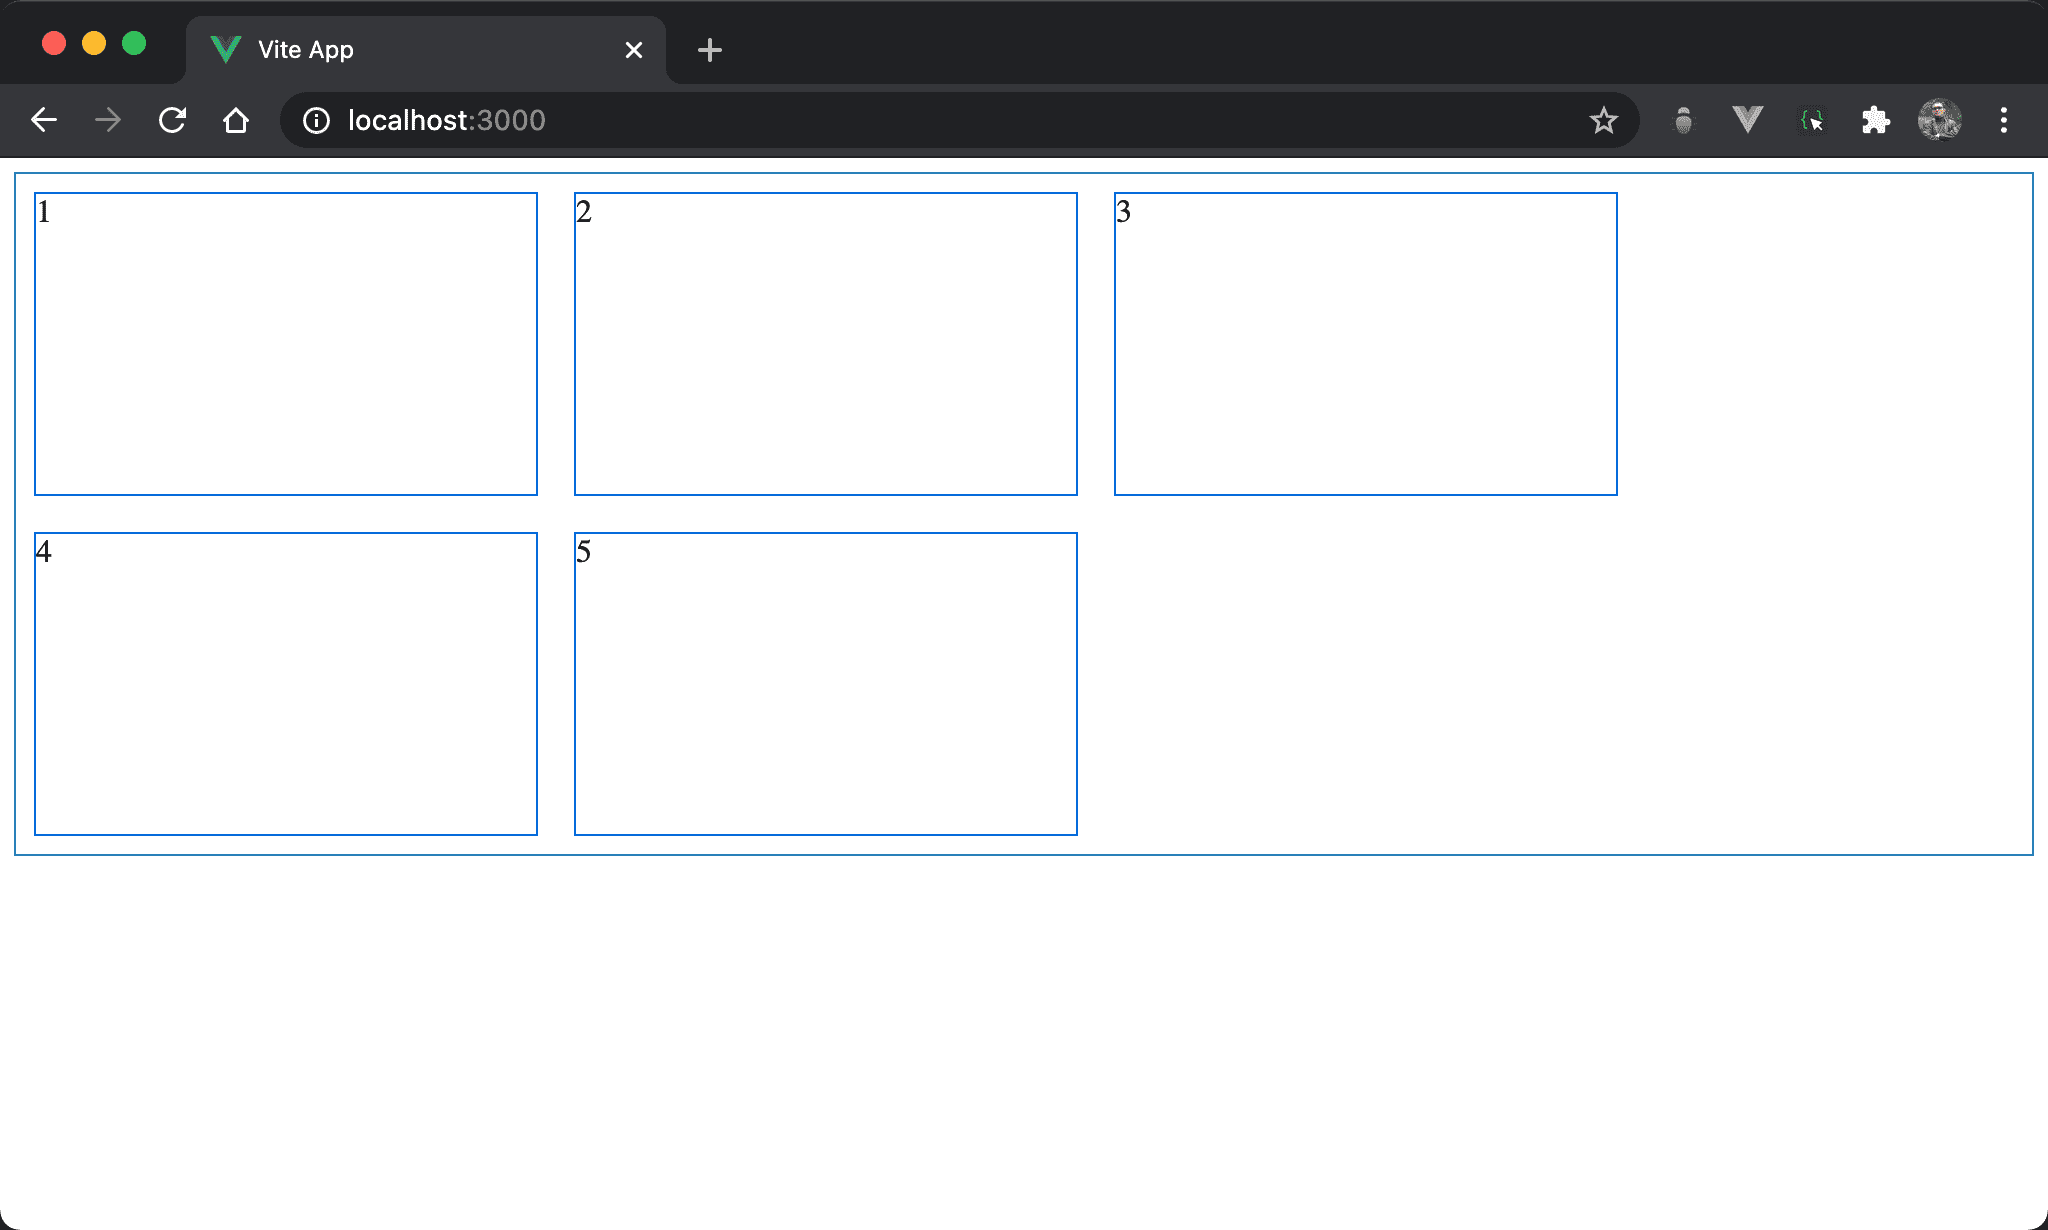Open the Vue devtools extension icon

click(x=1747, y=120)
